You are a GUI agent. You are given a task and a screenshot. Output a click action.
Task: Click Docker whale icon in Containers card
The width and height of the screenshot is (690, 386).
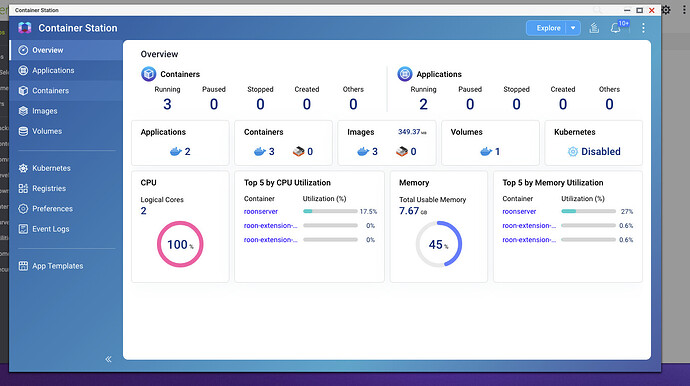point(260,152)
